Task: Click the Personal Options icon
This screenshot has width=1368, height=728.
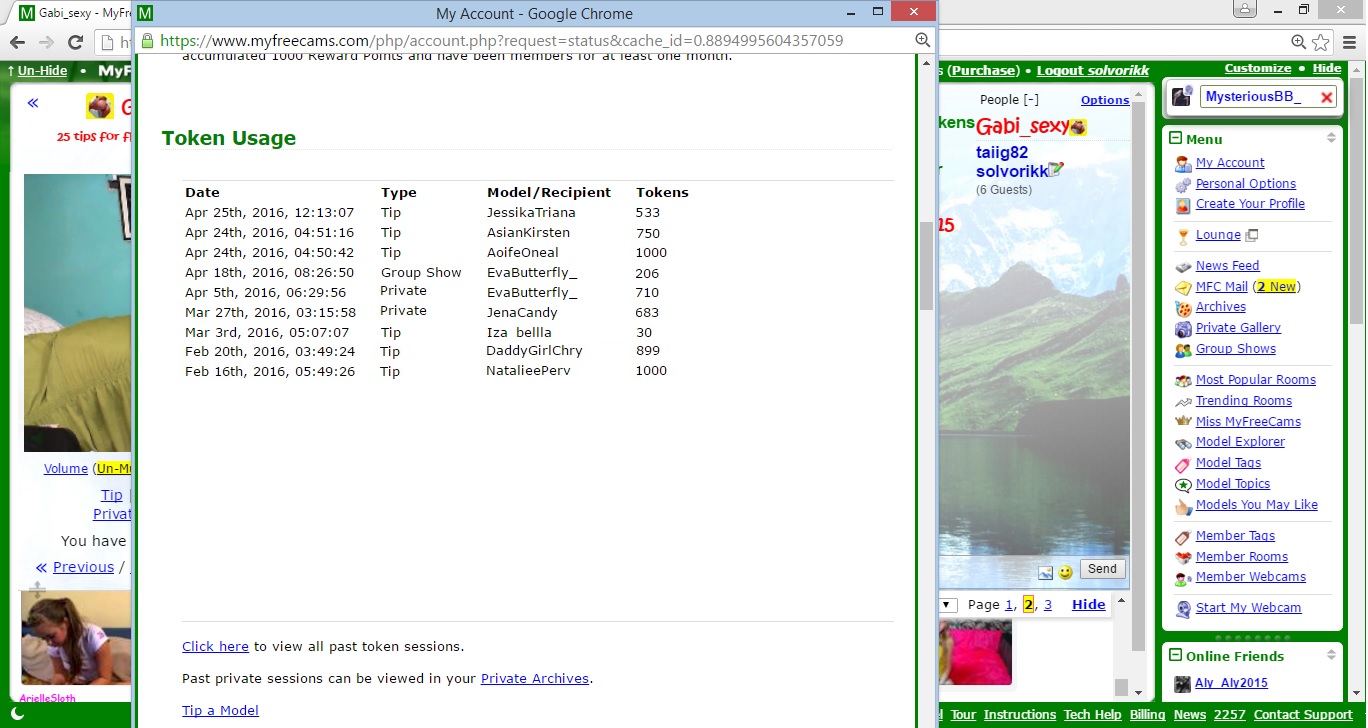Action: [x=1183, y=184]
